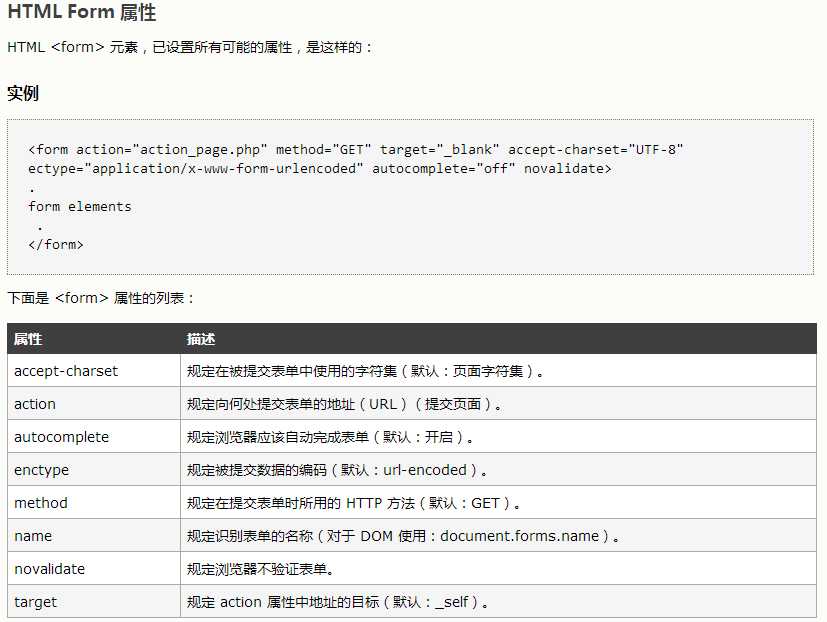The height and width of the screenshot is (622, 827).
Task: Click description '规定浏览器不验证表单。'
Action: (498, 568)
